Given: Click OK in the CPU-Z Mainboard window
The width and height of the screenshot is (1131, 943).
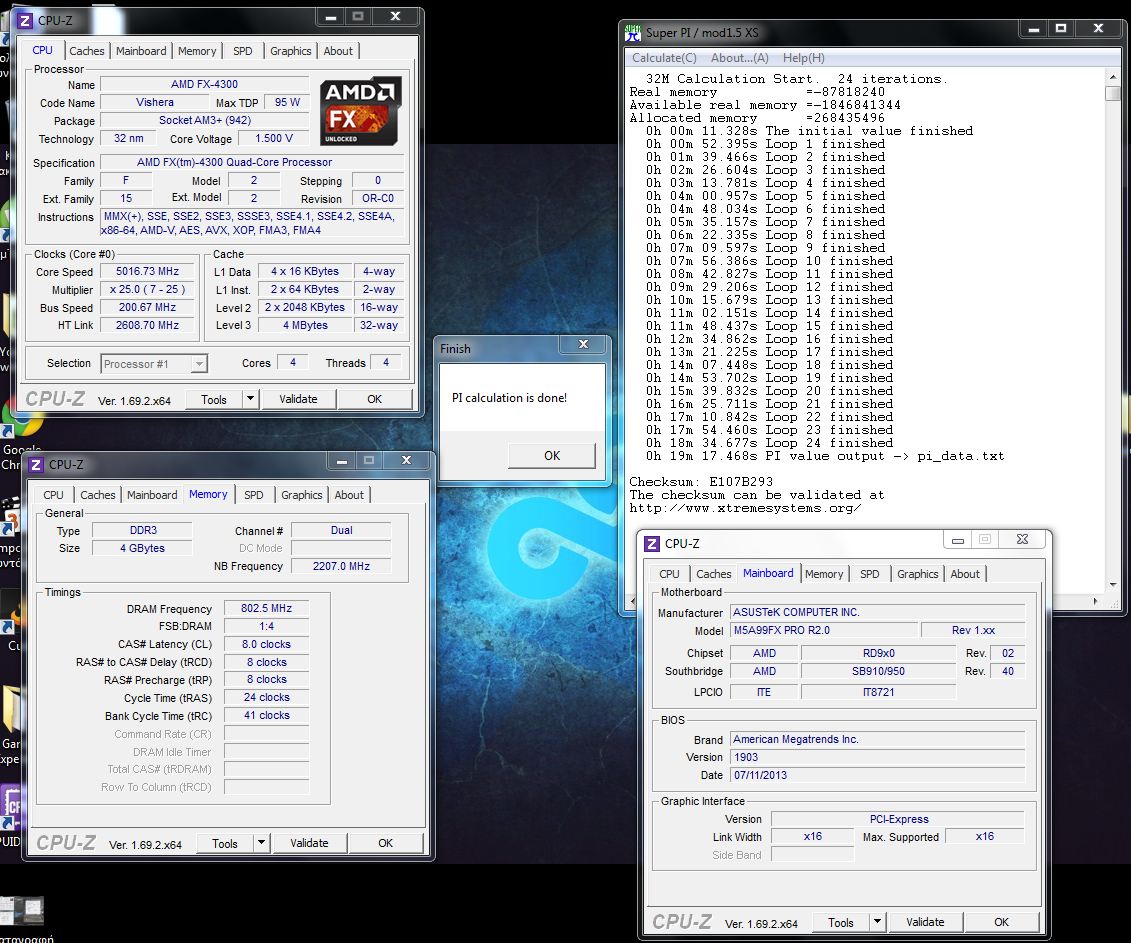Looking at the screenshot, I should [x=1001, y=922].
